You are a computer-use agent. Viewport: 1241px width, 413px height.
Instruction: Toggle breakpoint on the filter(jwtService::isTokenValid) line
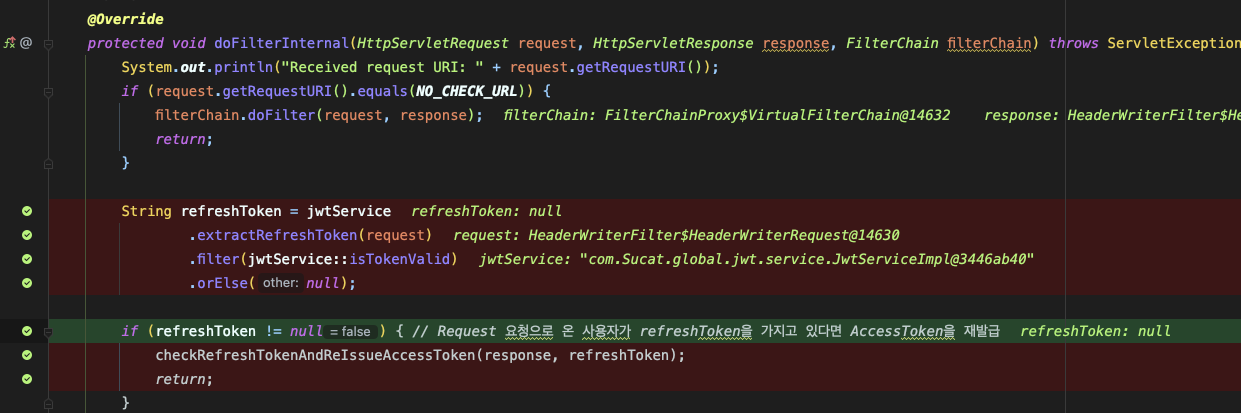27,259
